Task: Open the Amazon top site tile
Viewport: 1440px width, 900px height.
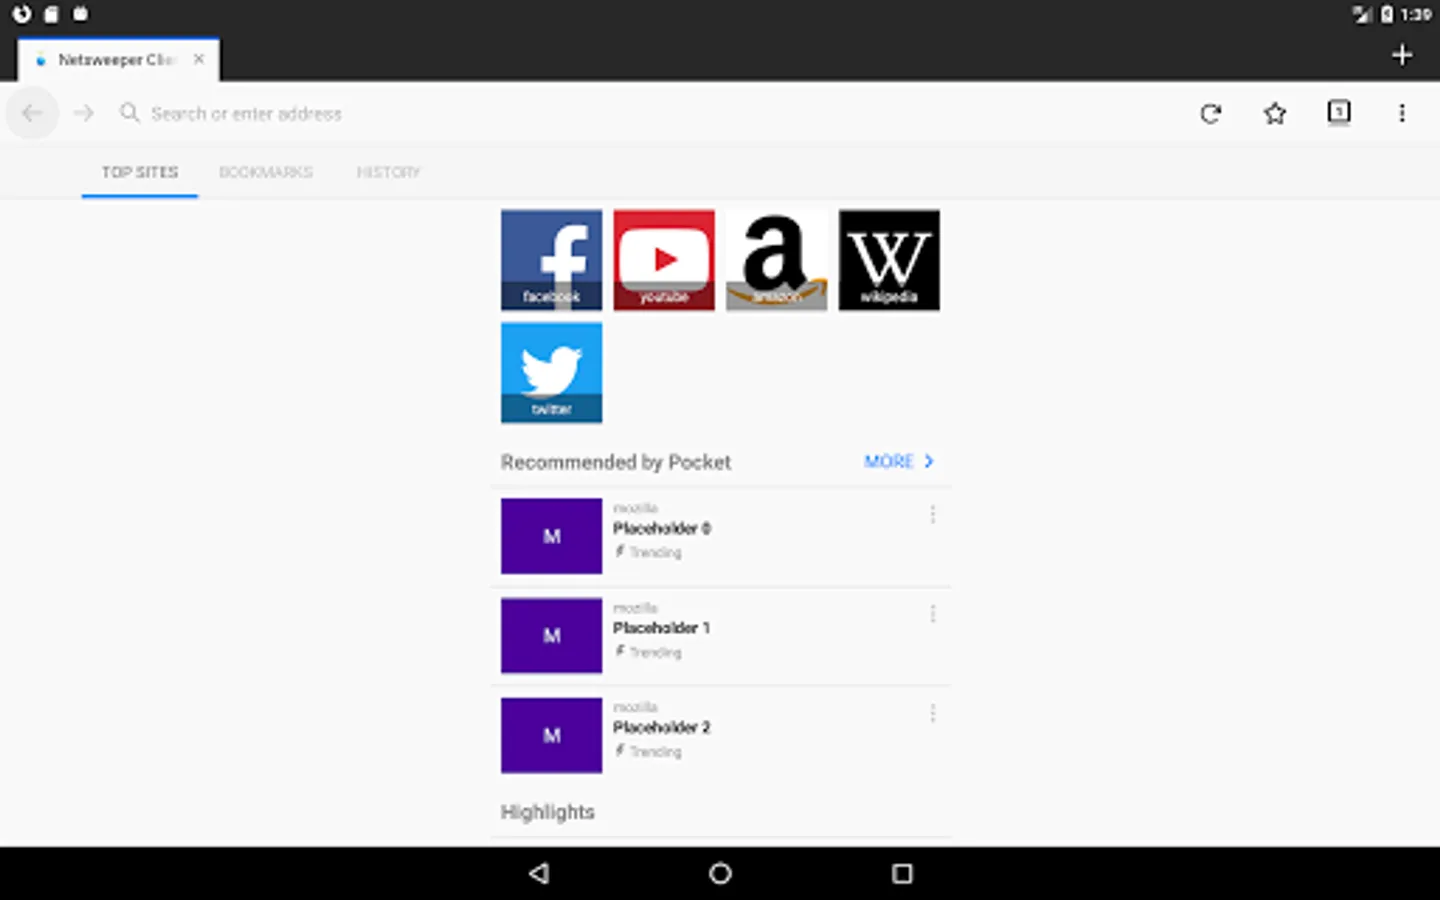Action: (777, 260)
